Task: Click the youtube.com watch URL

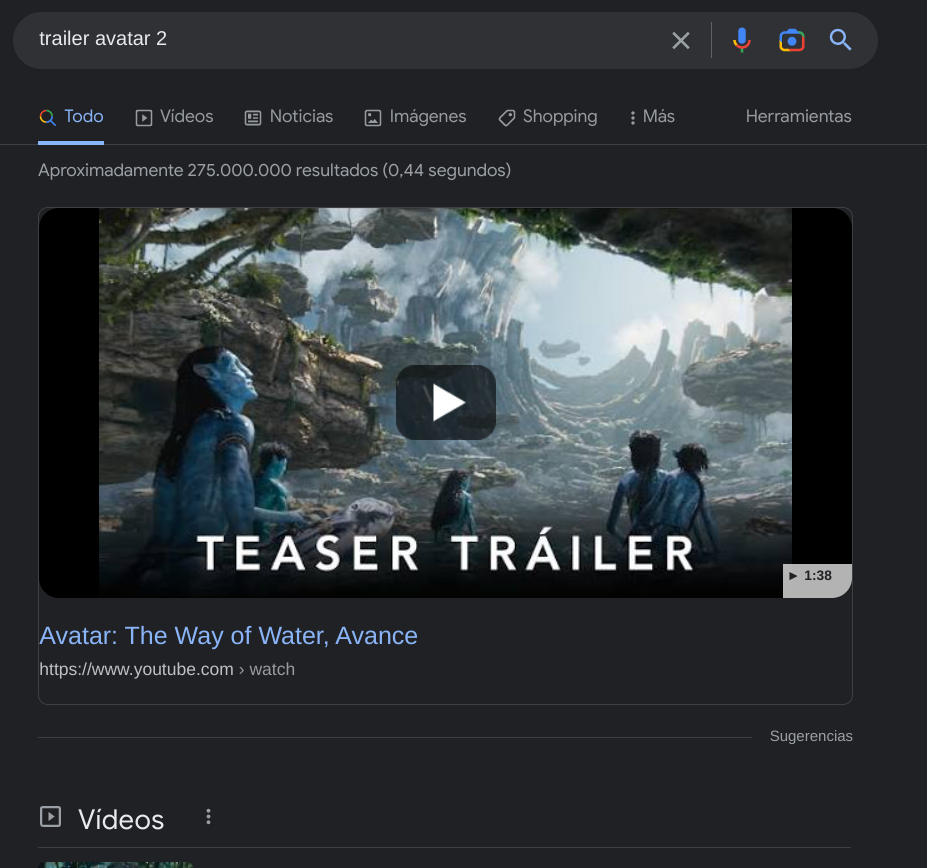Action: tap(167, 669)
